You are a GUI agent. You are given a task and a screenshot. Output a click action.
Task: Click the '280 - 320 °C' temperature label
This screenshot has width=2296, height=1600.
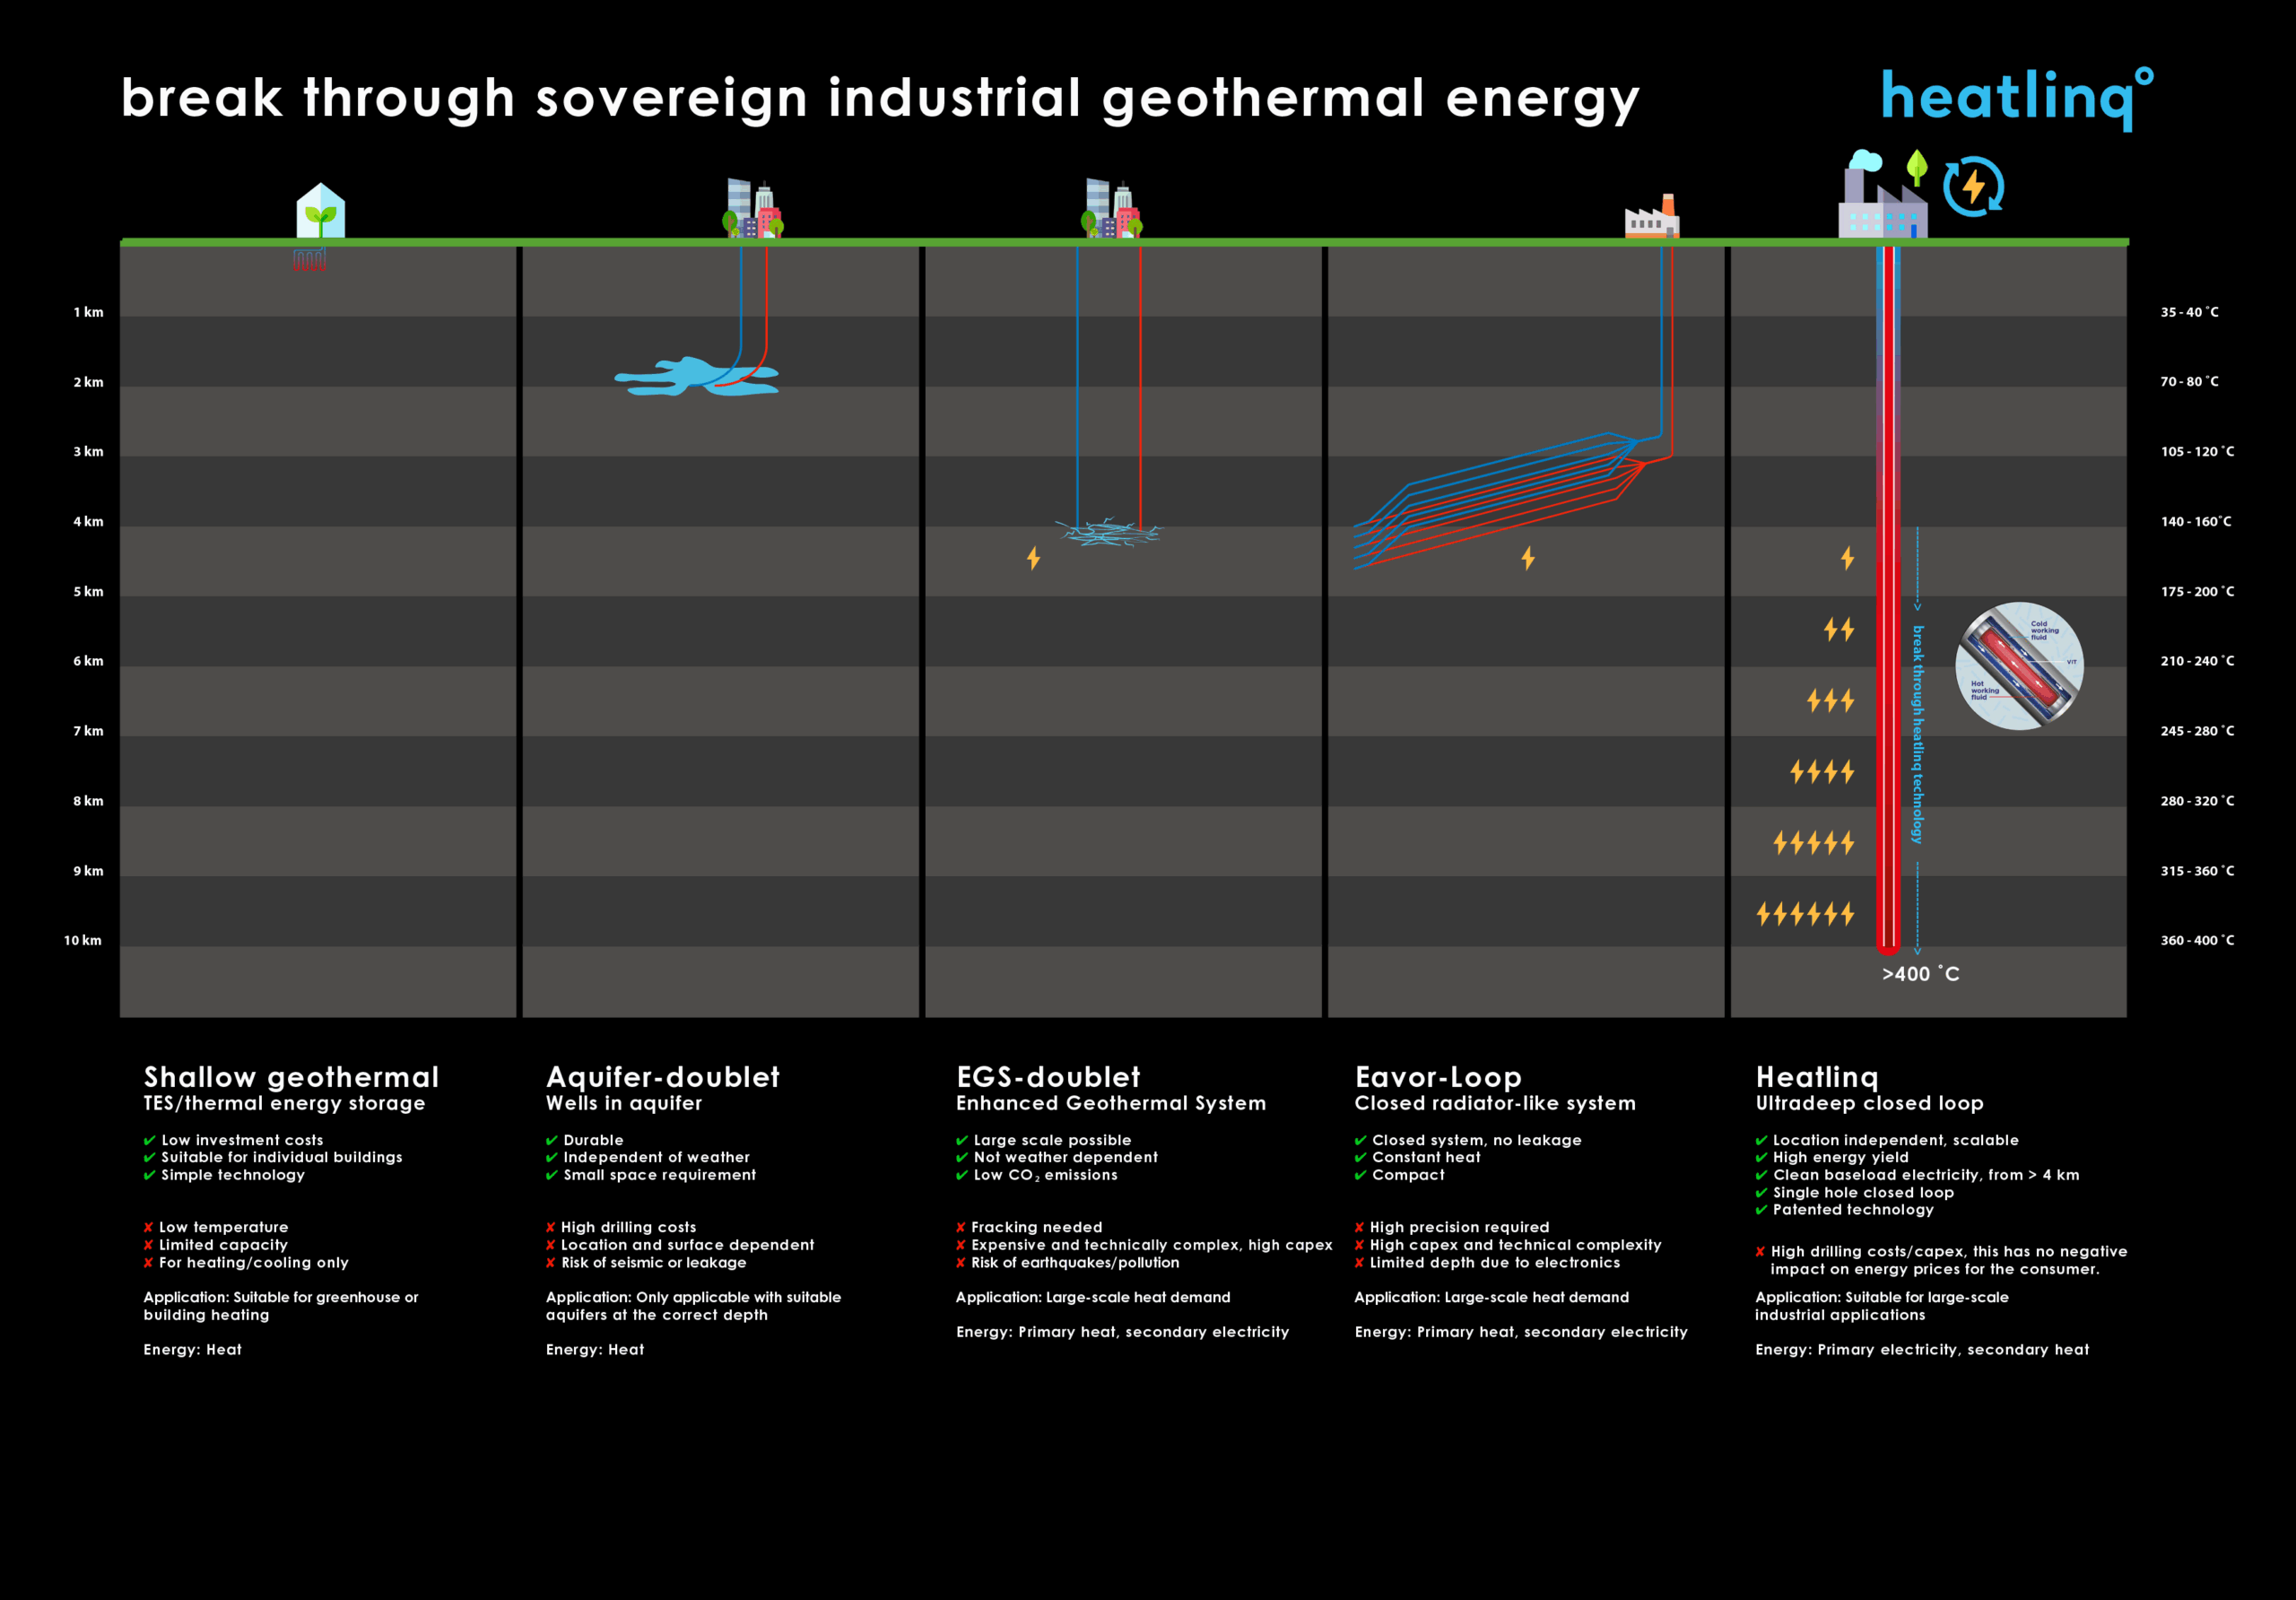click(x=2197, y=801)
